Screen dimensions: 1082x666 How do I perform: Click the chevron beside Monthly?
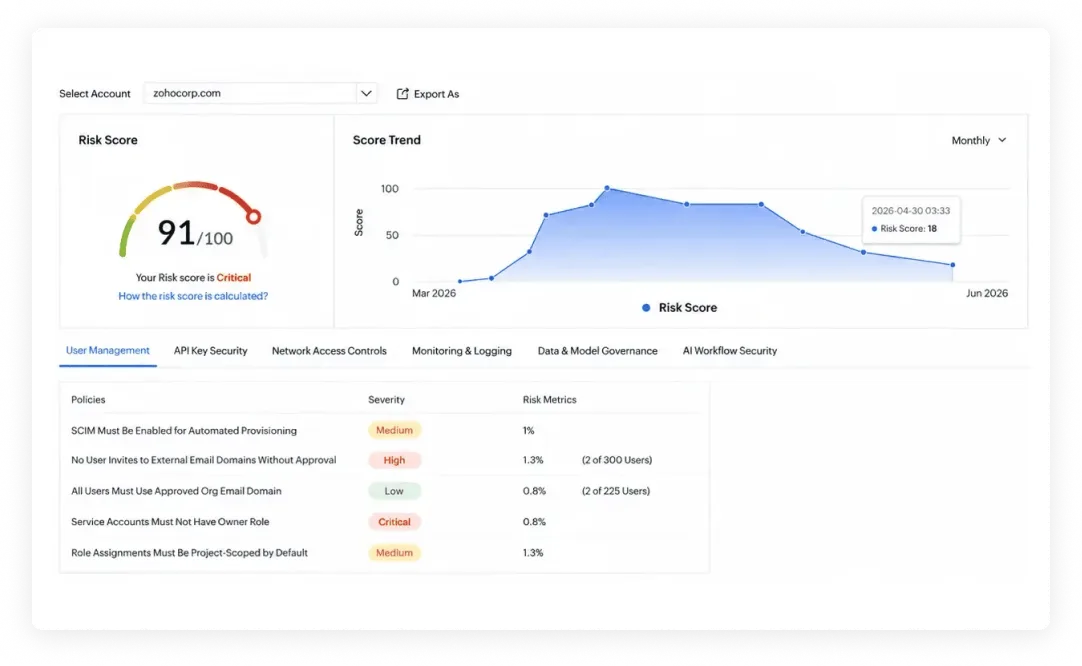[x=1002, y=140]
